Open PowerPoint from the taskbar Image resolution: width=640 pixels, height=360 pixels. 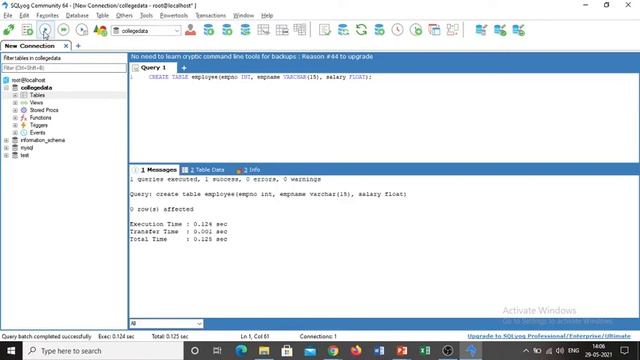point(402,351)
